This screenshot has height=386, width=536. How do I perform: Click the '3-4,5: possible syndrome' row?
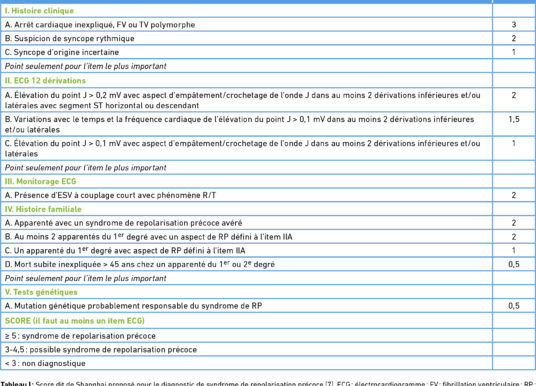pos(268,349)
